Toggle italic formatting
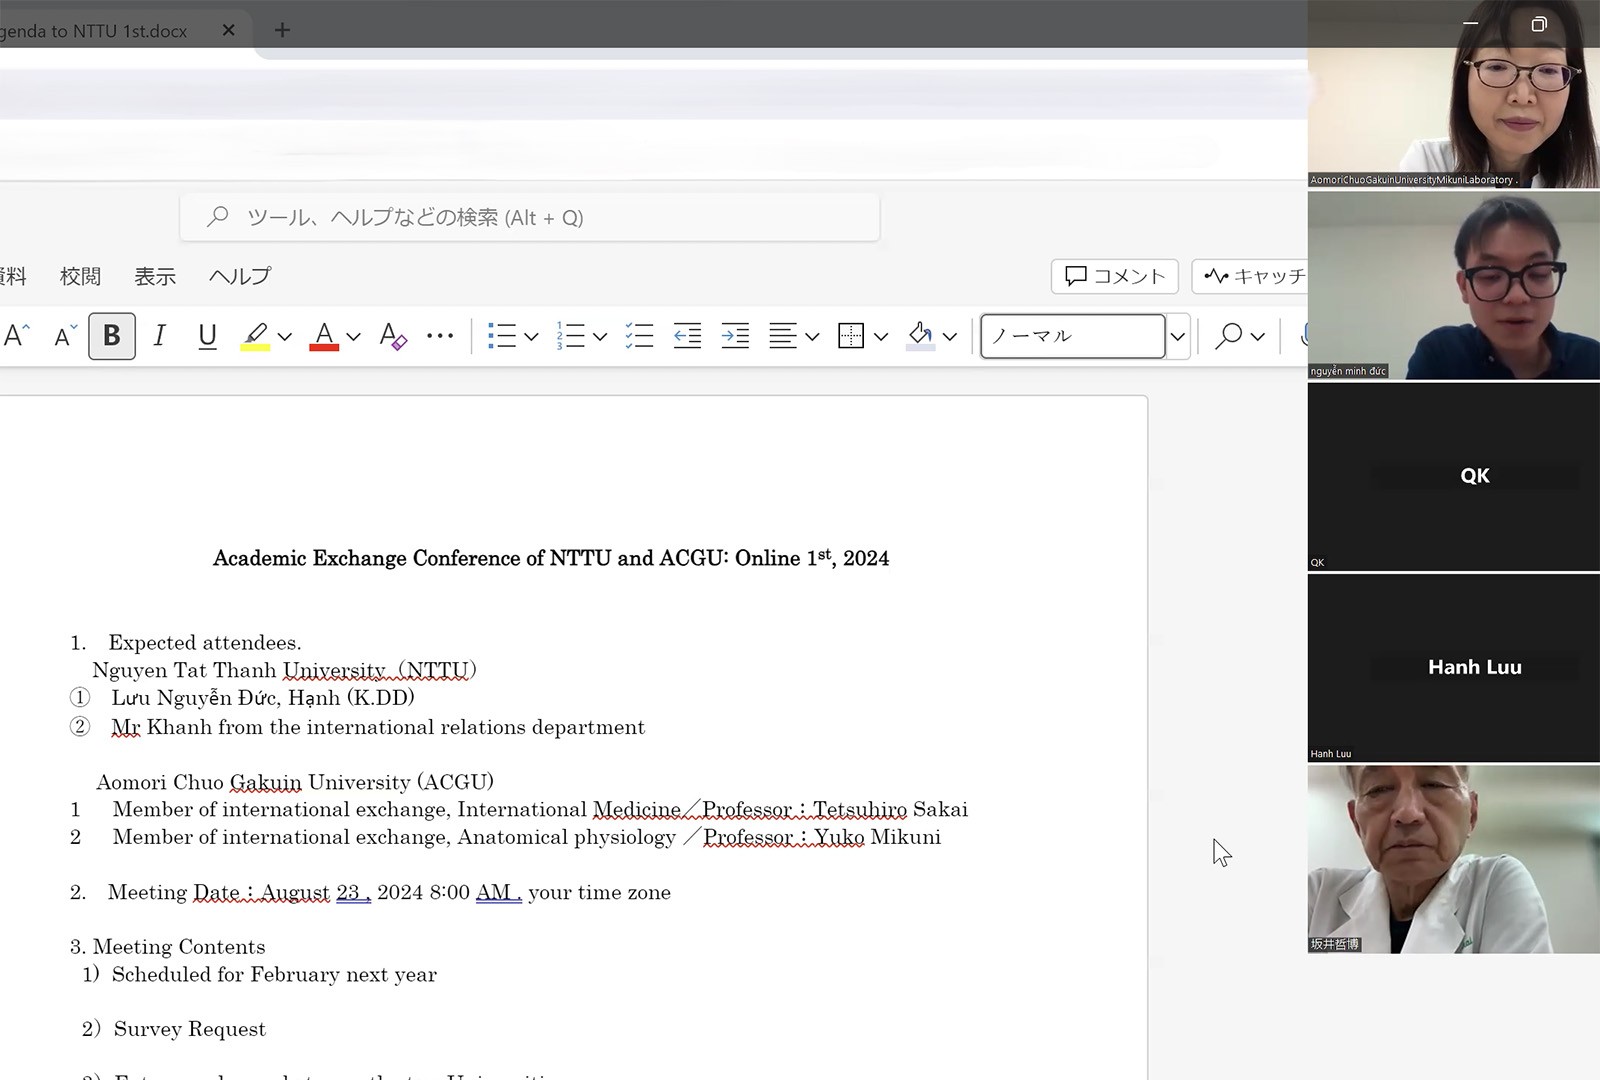Image resolution: width=1600 pixels, height=1080 pixels. coord(159,336)
